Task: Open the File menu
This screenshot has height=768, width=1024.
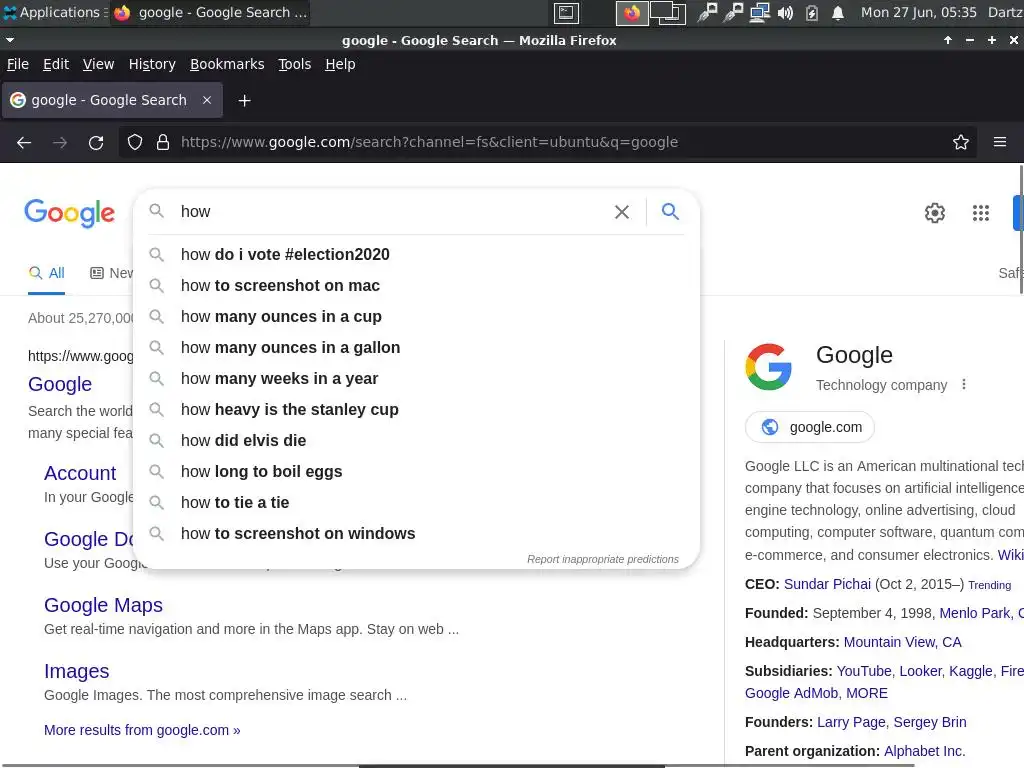Action: coord(18,64)
